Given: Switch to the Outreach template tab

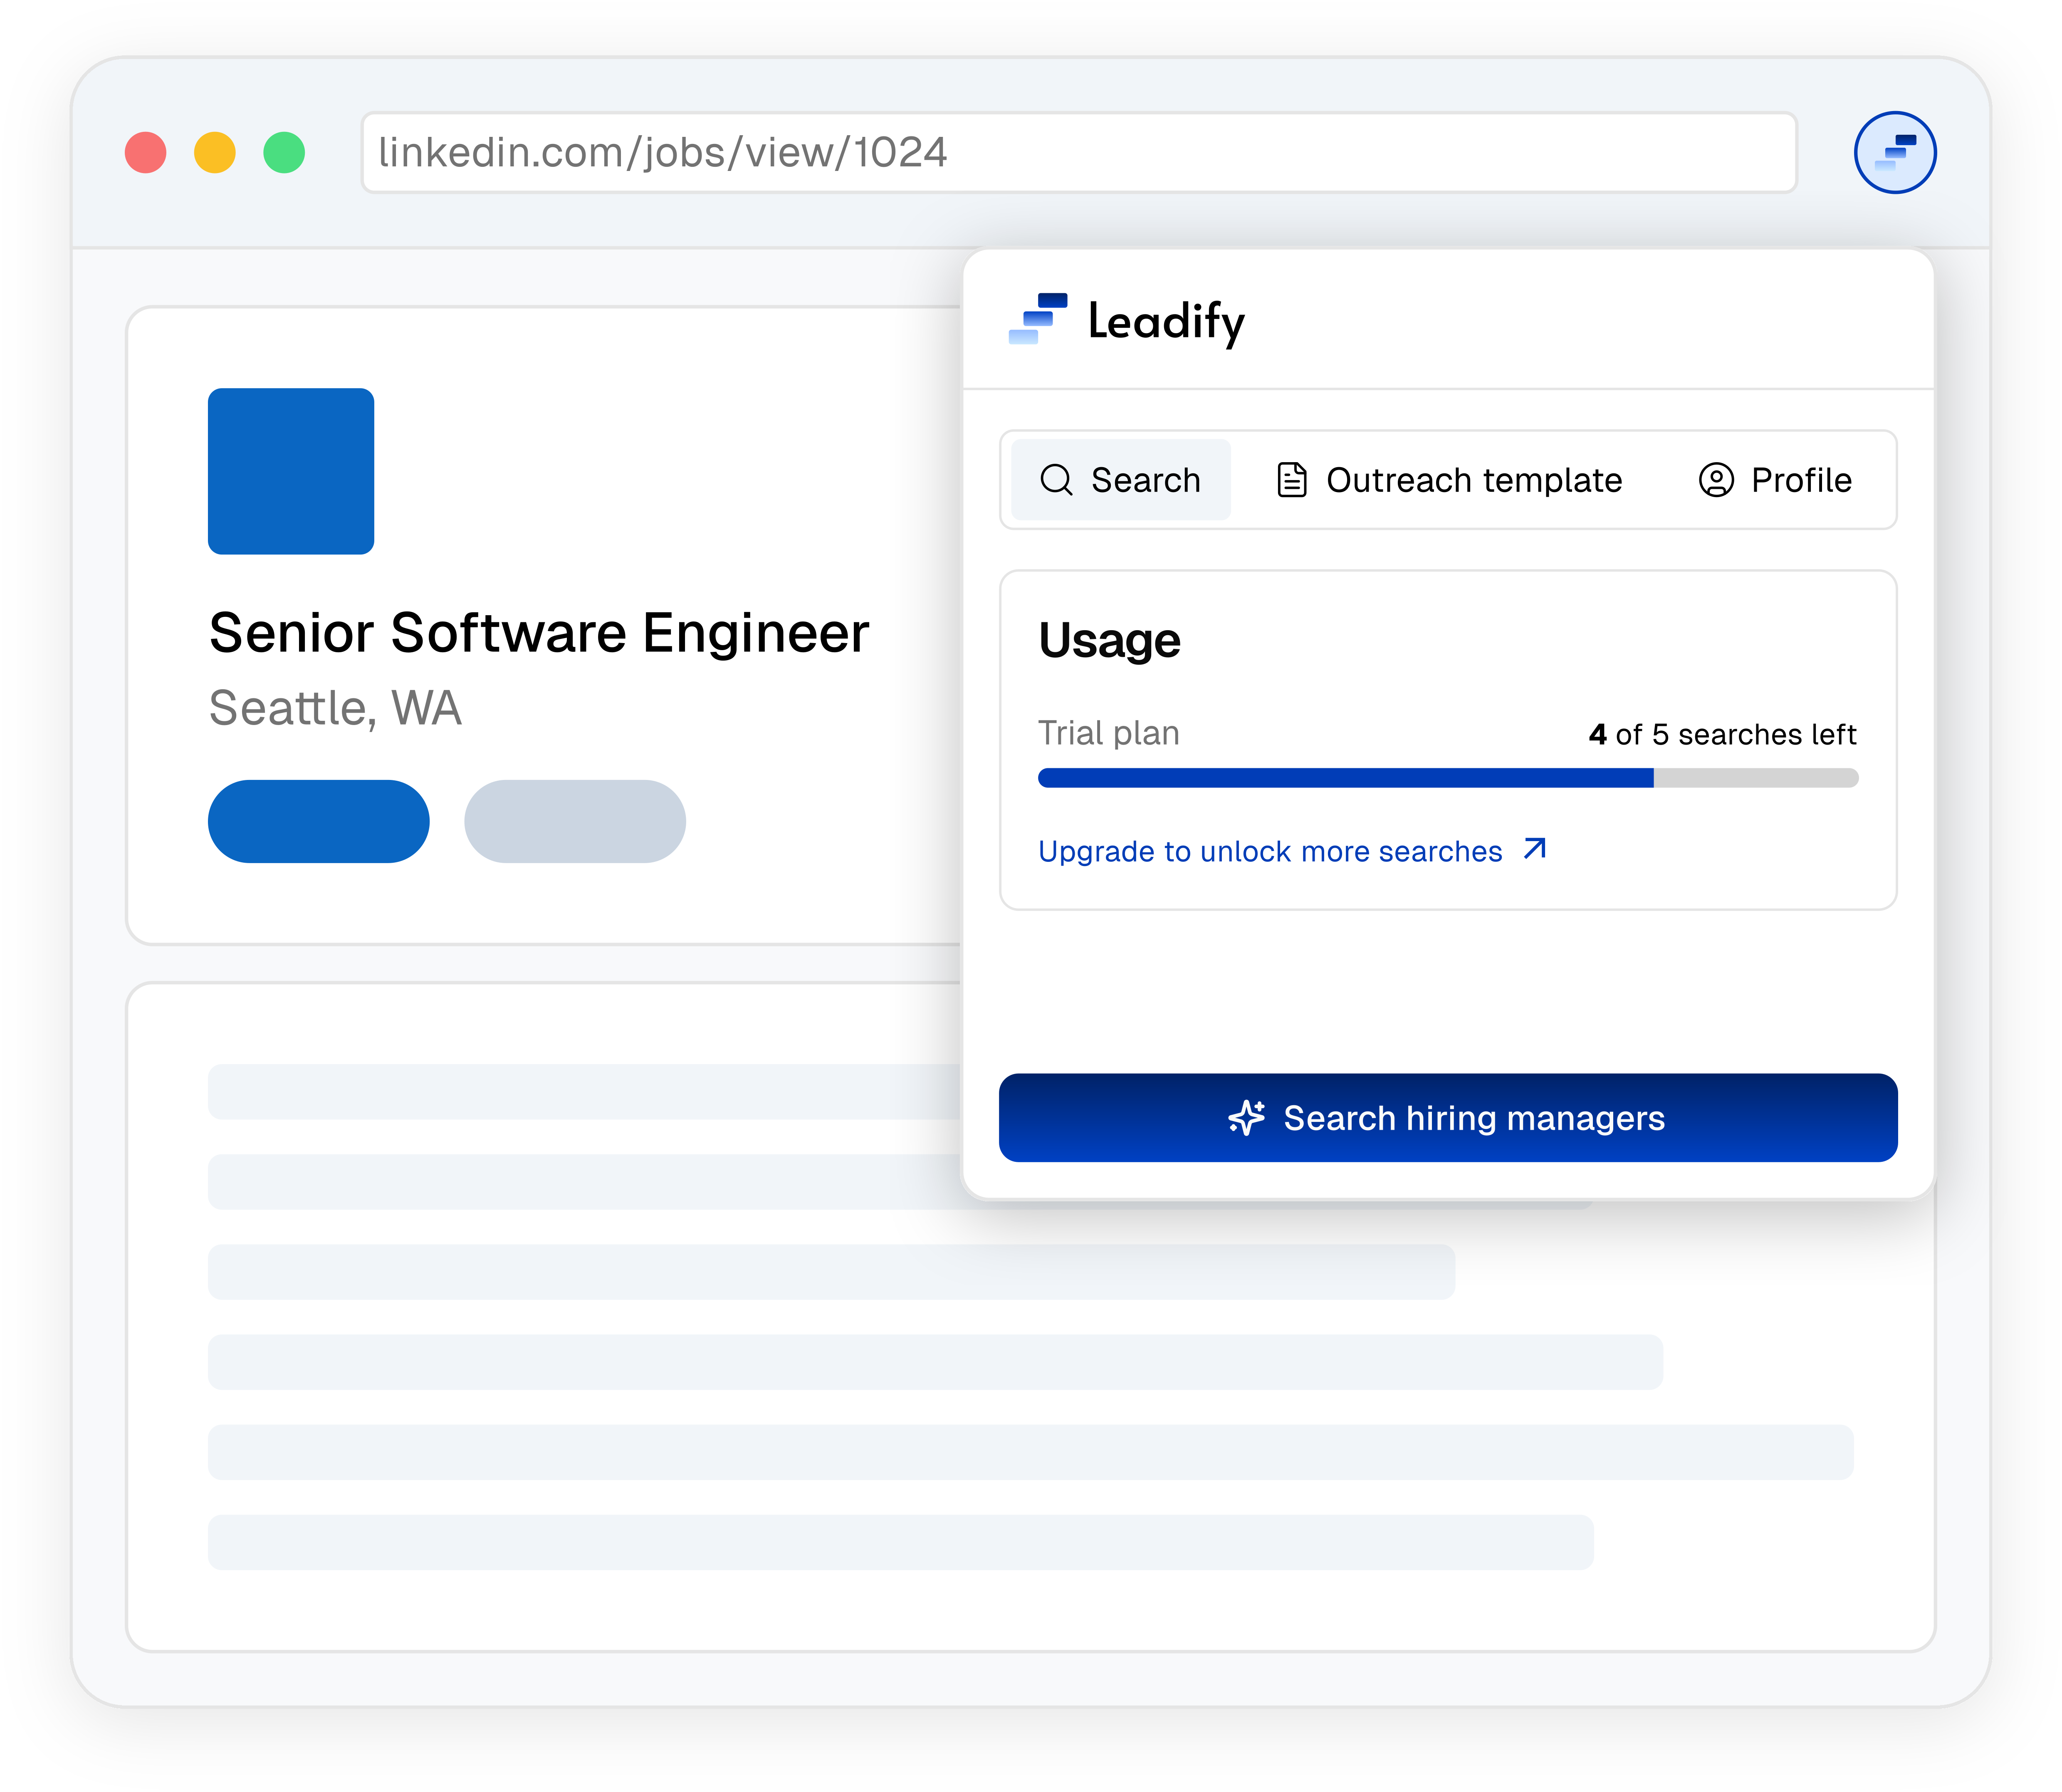Looking at the screenshot, I should 1450,480.
